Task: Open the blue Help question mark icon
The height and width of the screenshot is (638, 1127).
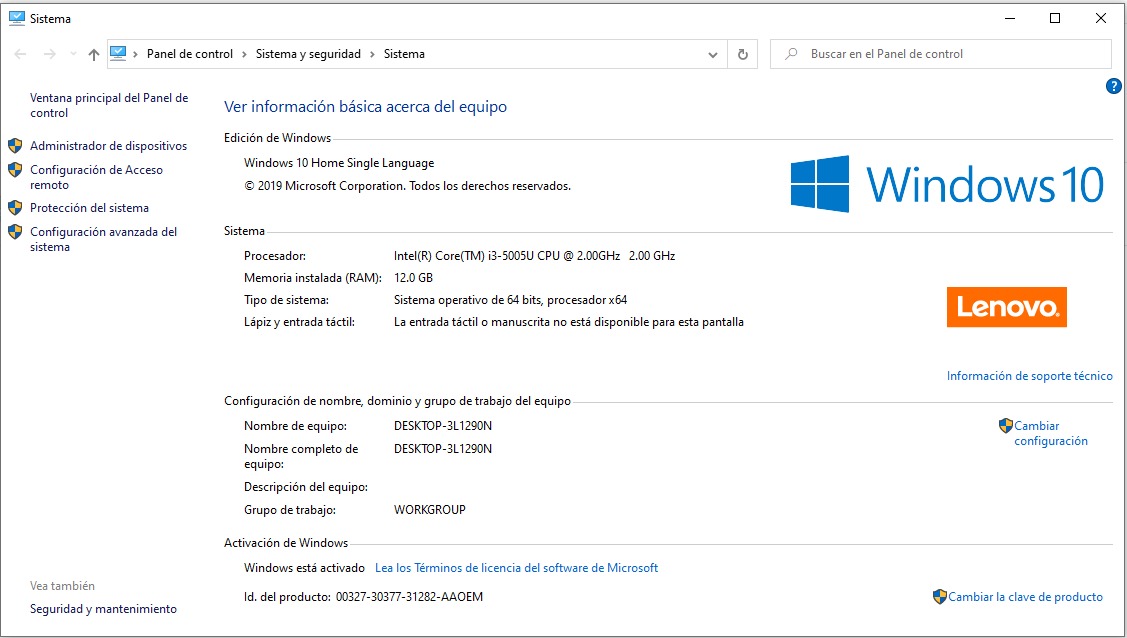Action: coord(1113,87)
